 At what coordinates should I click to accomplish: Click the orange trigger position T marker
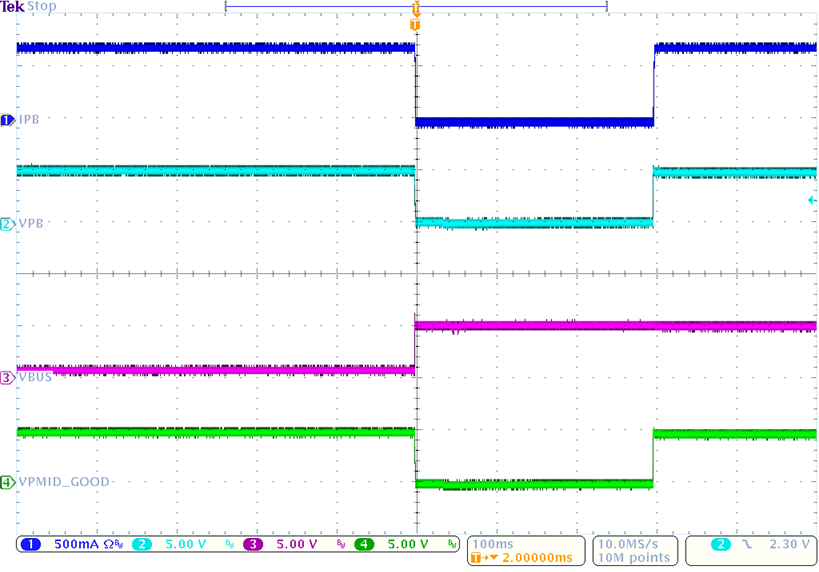pos(415,22)
